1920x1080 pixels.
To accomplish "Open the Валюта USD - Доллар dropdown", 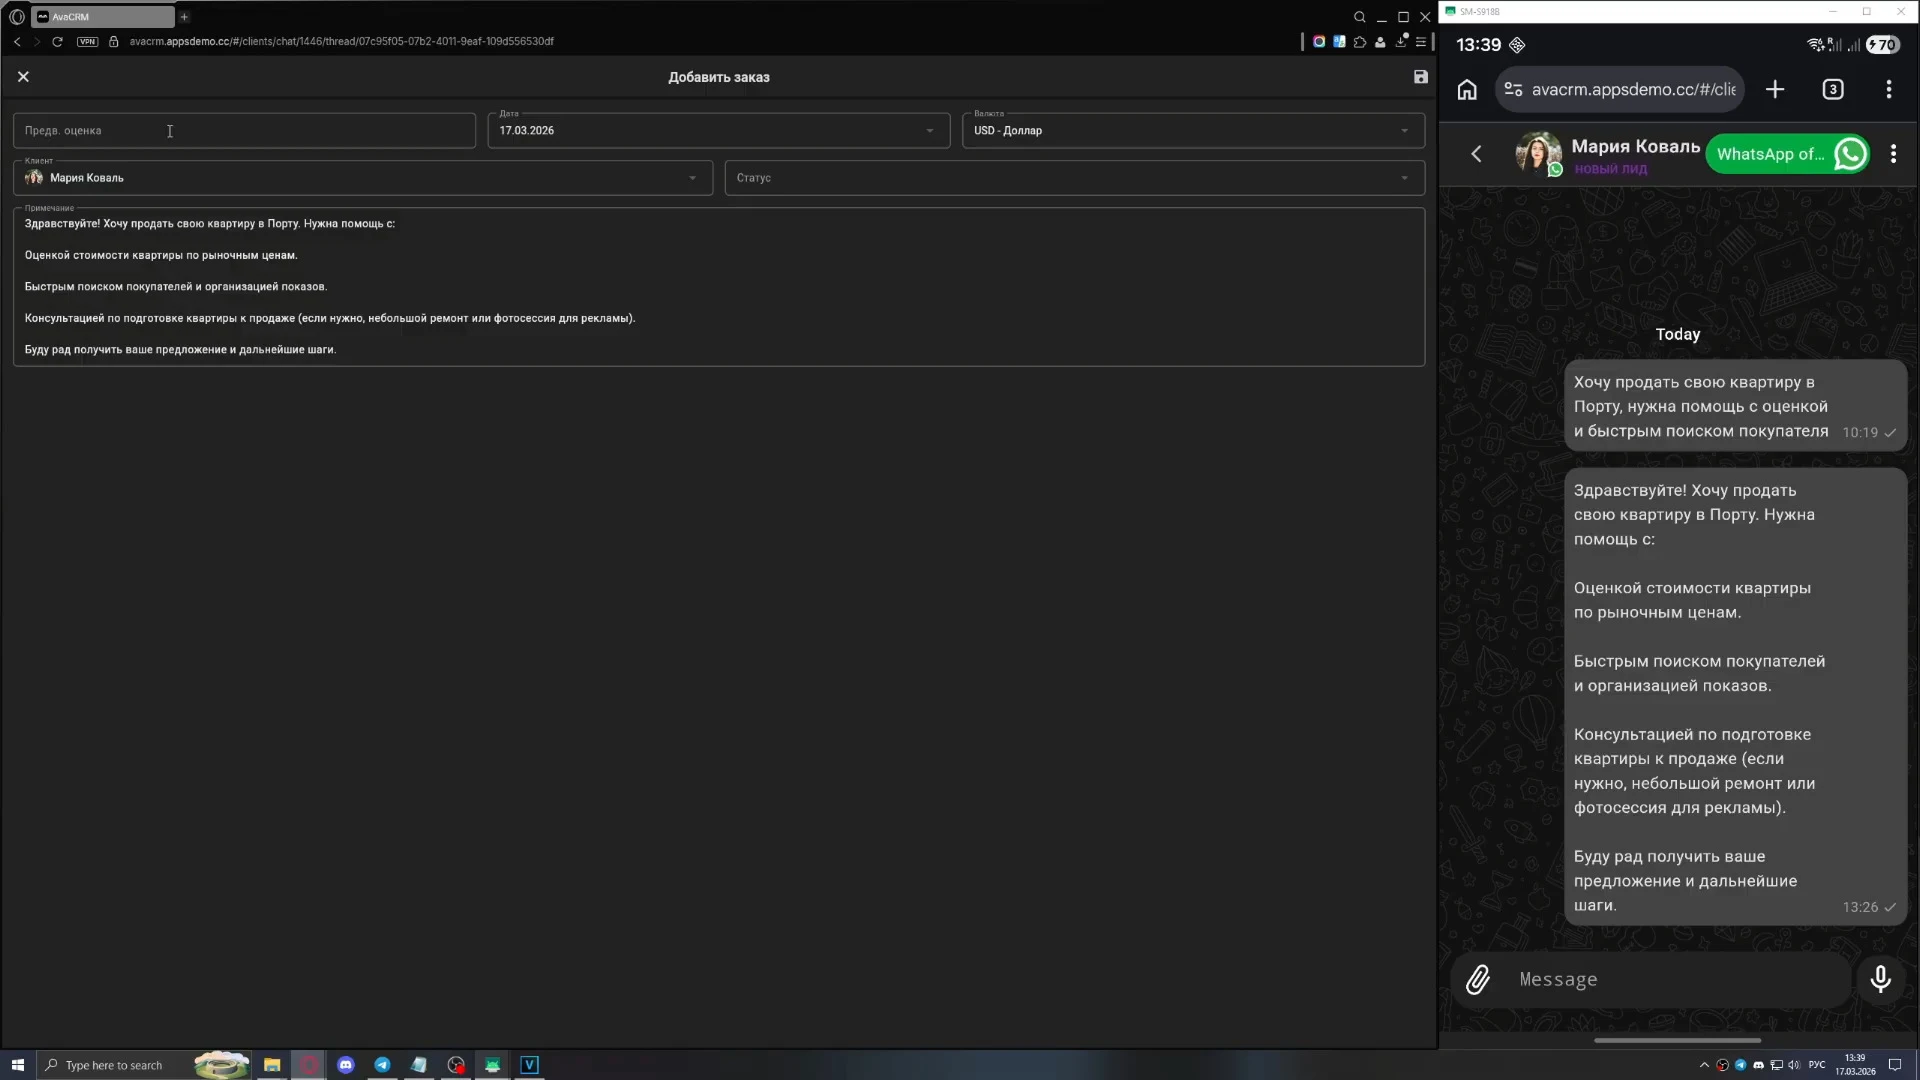I will tap(1192, 131).
